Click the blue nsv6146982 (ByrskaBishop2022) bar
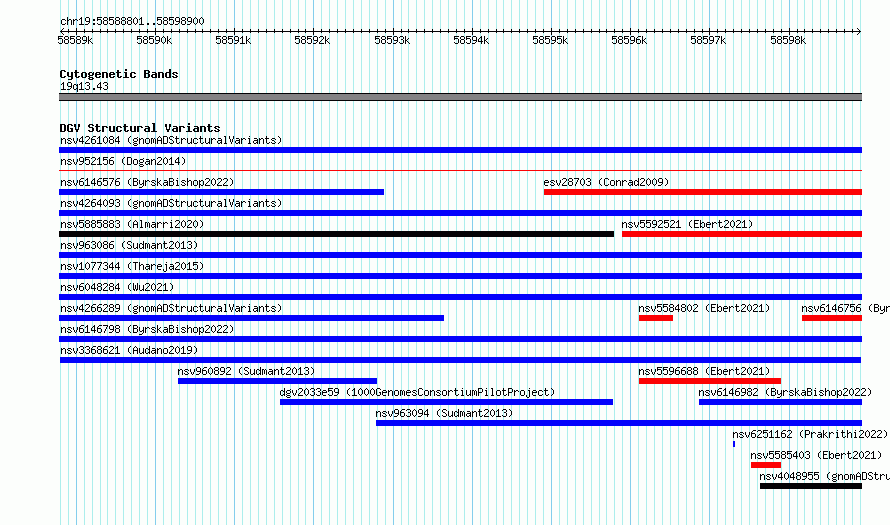The width and height of the screenshot is (890, 525). tap(780, 402)
